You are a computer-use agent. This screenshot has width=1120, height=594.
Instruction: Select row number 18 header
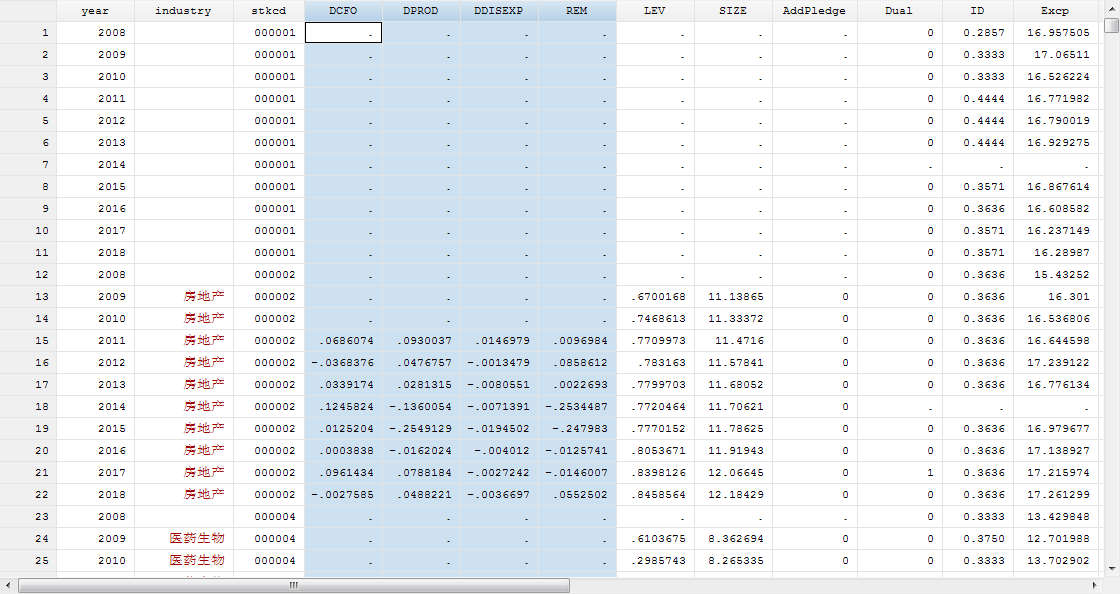click(x=29, y=406)
